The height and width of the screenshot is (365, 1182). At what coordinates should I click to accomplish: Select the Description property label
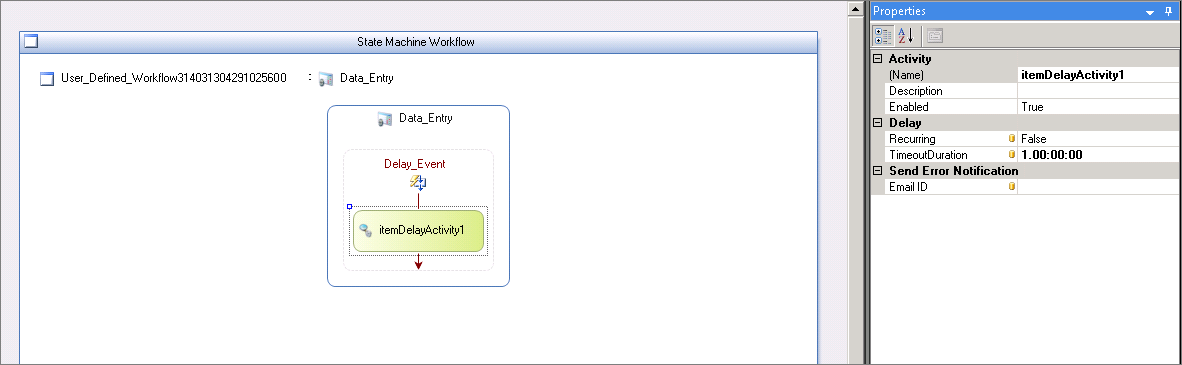pyautogui.click(x=916, y=91)
